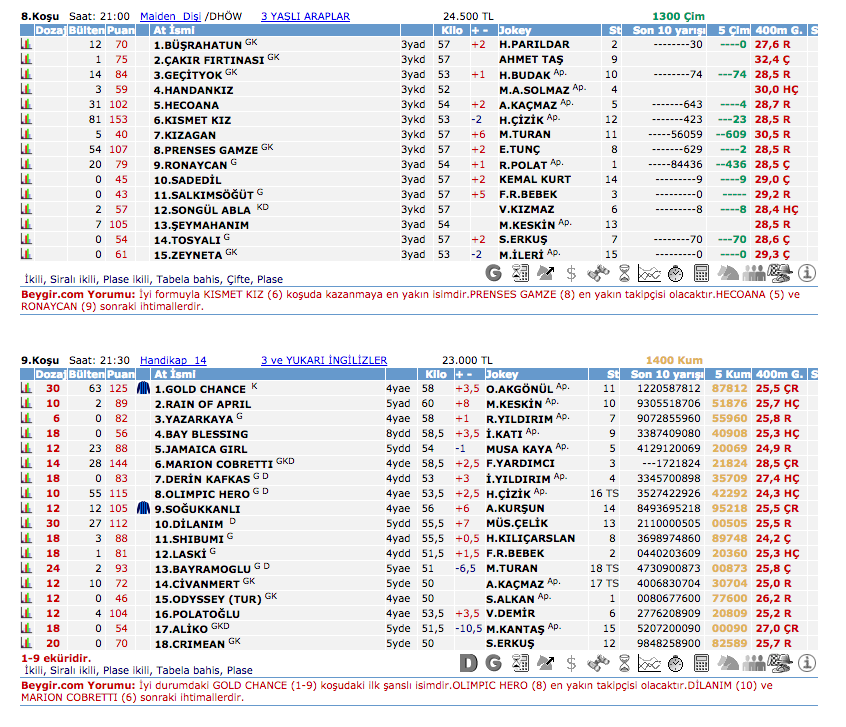Open the 'G' icon under race 8

tap(493, 272)
